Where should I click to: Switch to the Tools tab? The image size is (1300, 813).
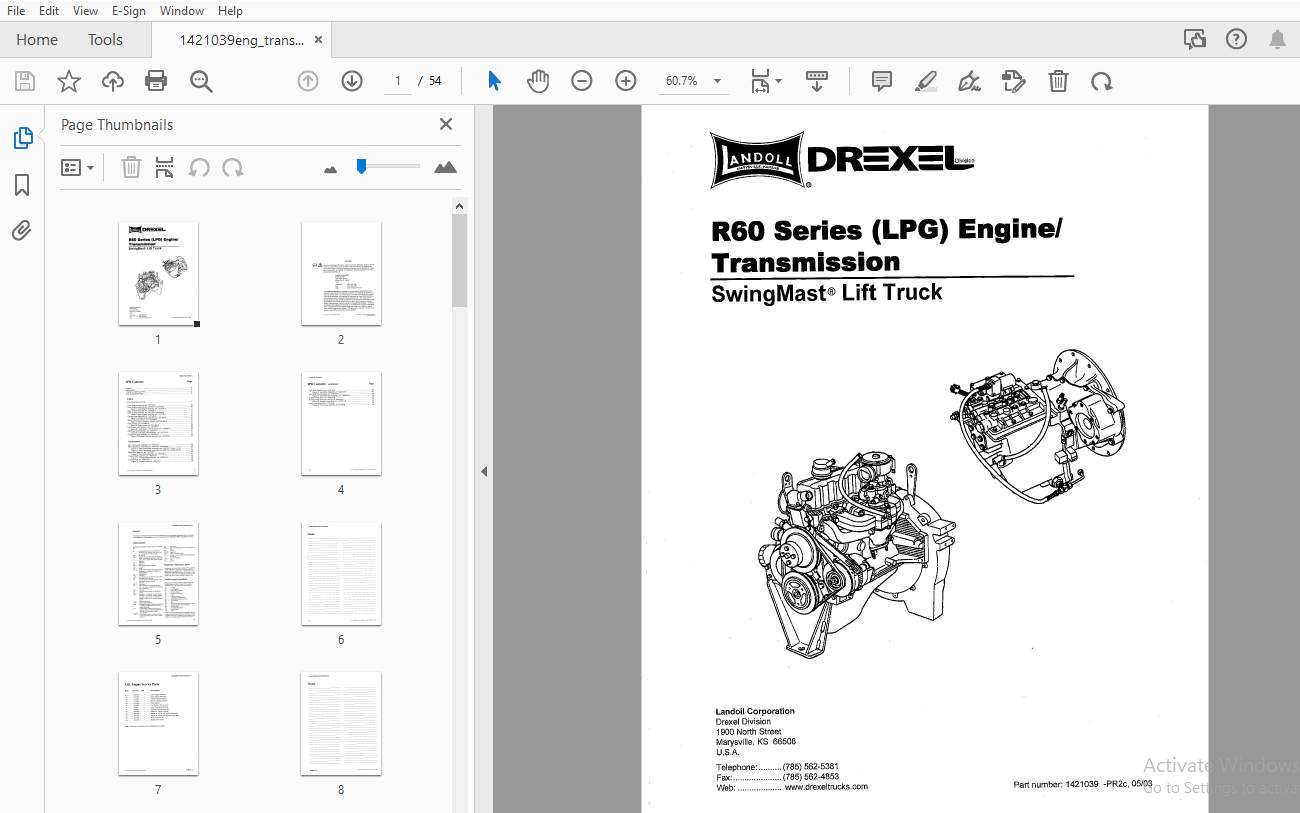[105, 40]
